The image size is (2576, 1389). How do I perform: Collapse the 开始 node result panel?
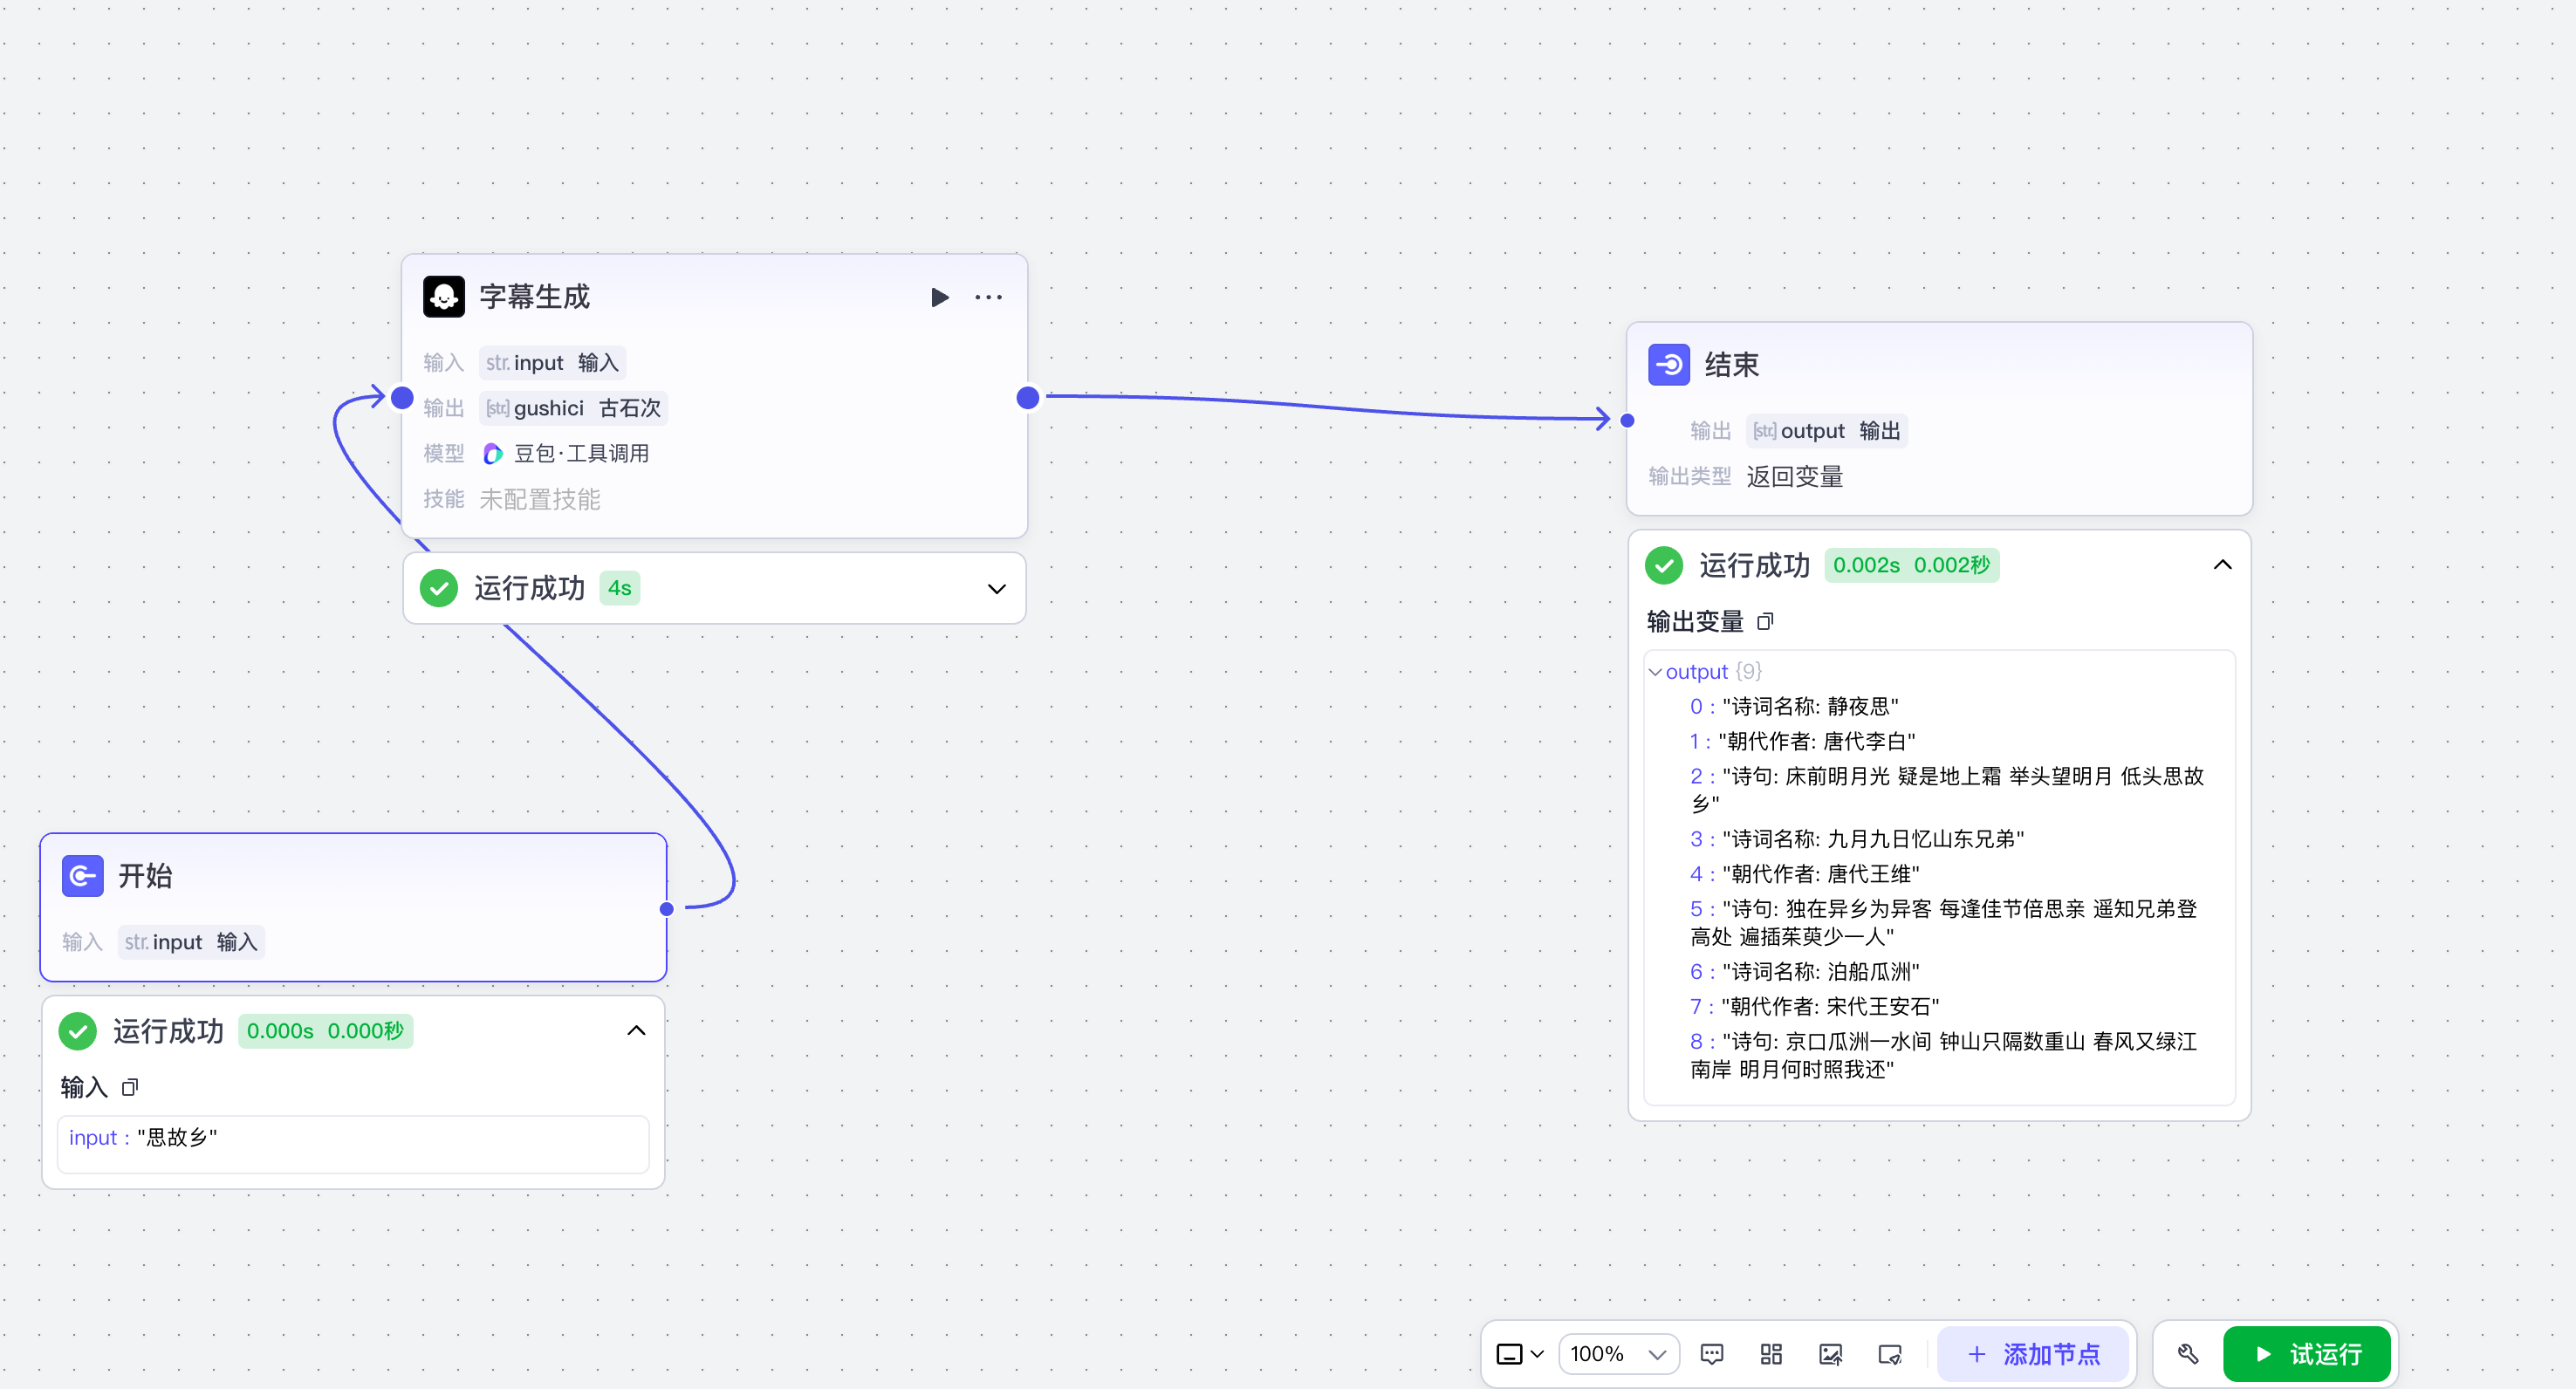tap(636, 1031)
